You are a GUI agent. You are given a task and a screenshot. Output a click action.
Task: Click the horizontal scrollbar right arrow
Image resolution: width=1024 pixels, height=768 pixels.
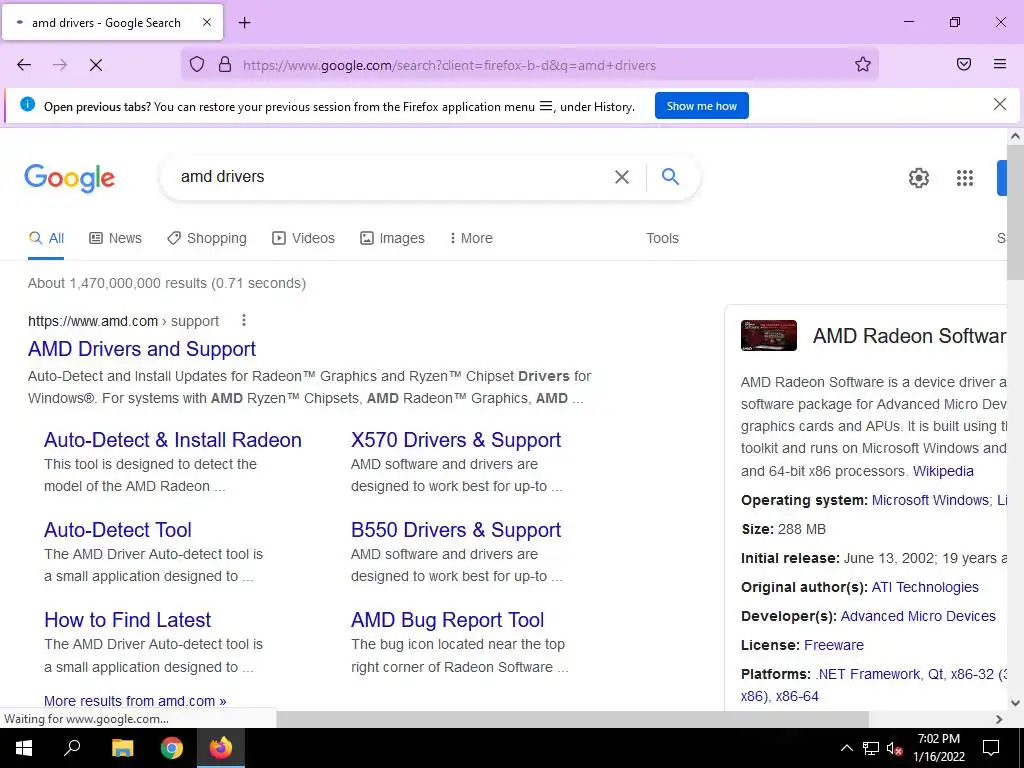pyautogui.click(x=999, y=719)
